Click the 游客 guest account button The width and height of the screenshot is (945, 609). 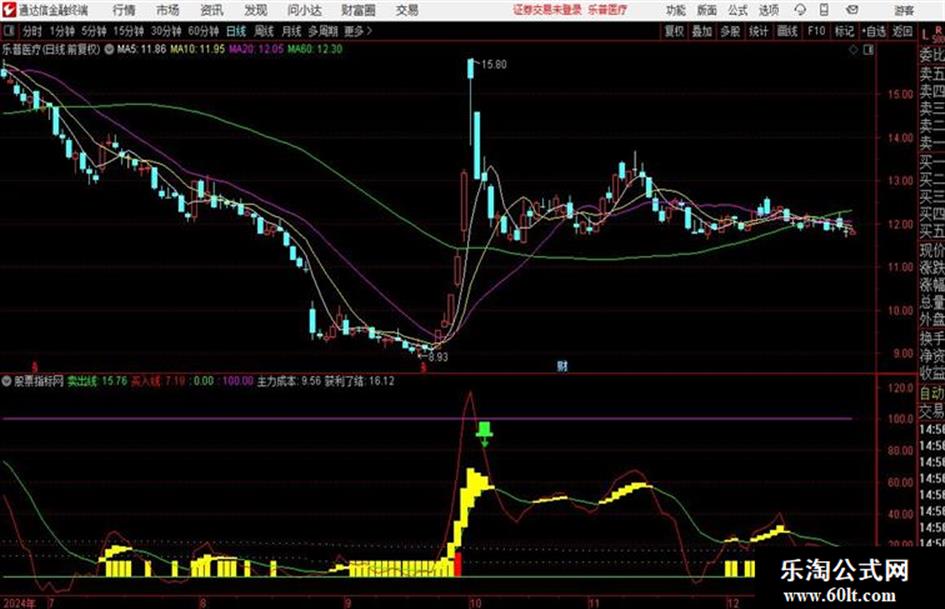pos(904,10)
